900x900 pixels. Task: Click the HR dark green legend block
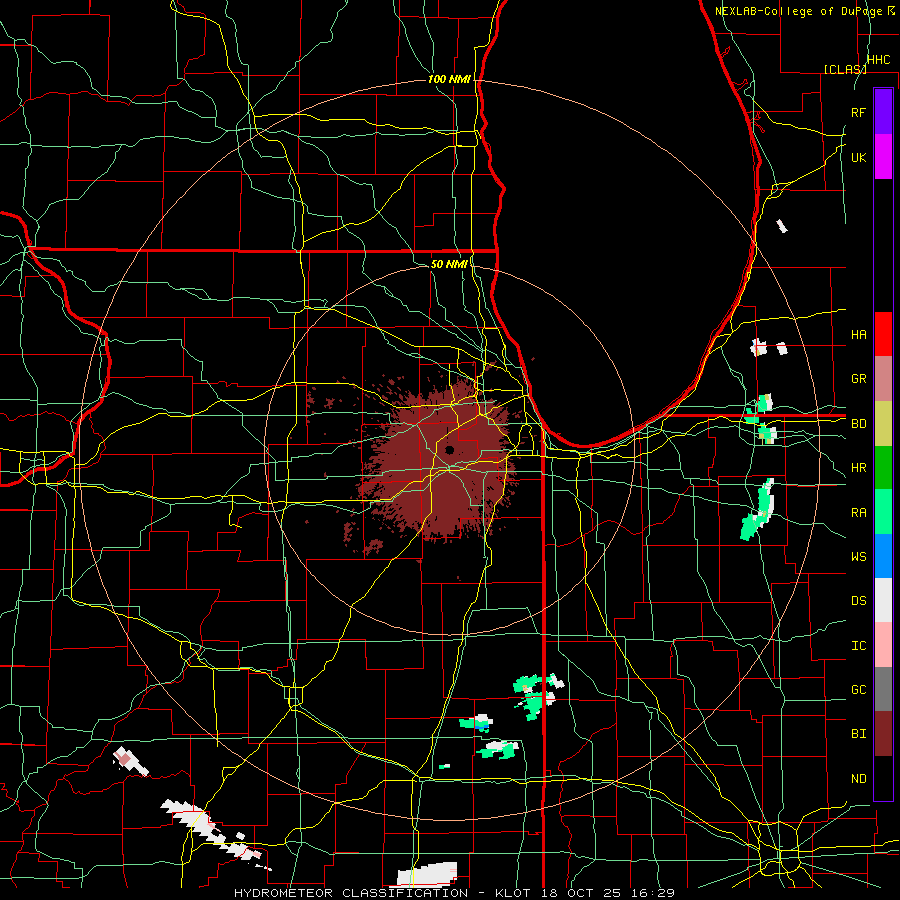(883, 468)
